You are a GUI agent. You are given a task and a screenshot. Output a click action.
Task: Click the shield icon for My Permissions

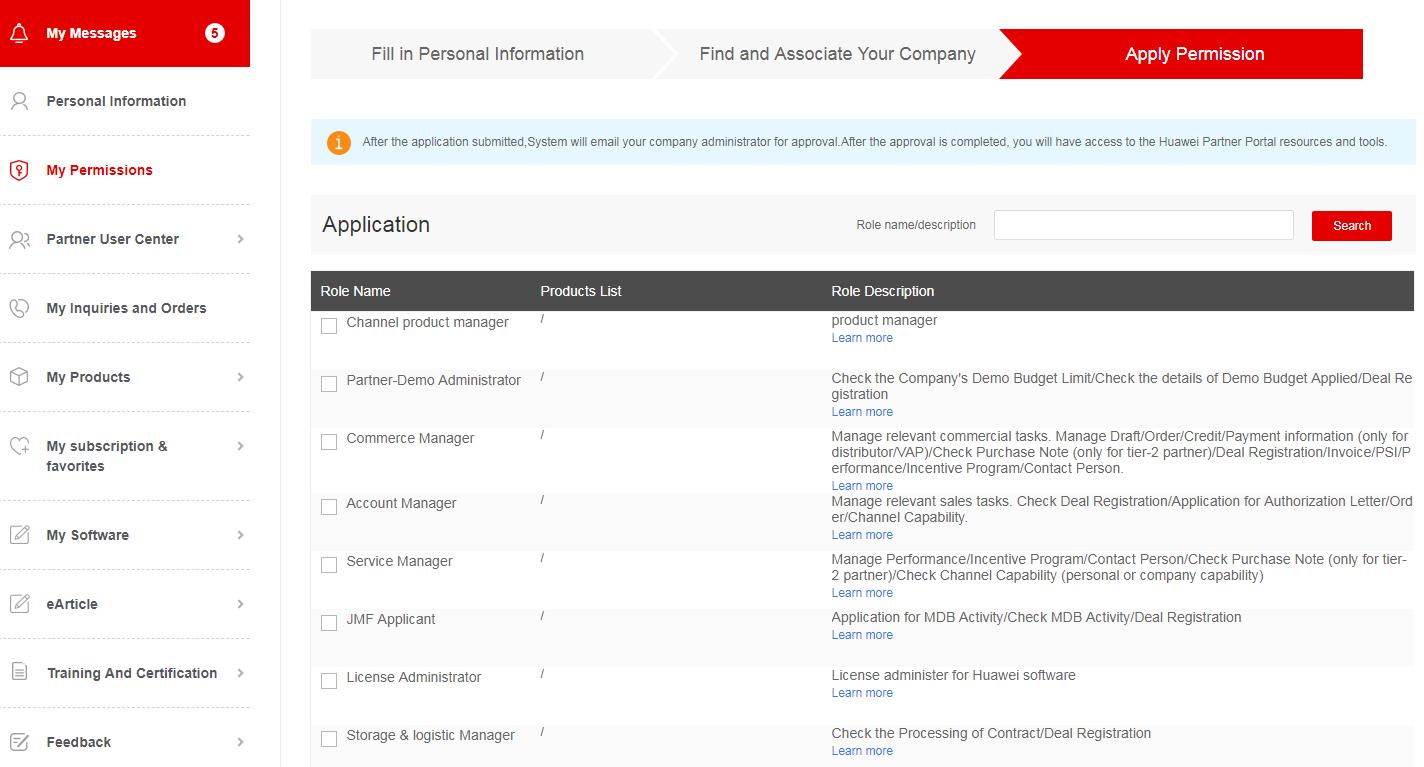19,170
